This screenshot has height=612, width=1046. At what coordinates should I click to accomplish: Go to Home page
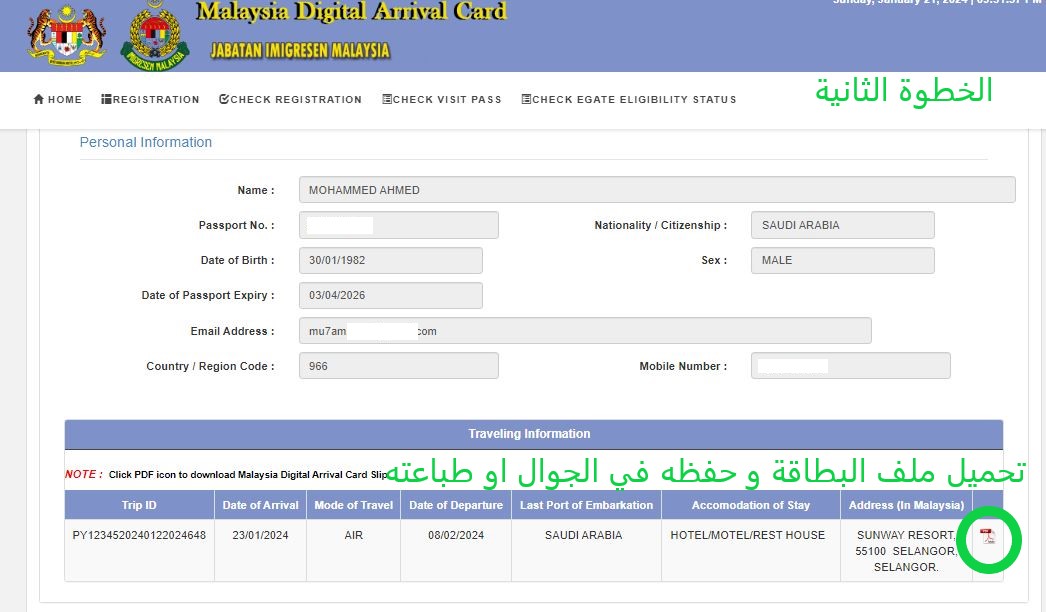tap(57, 99)
